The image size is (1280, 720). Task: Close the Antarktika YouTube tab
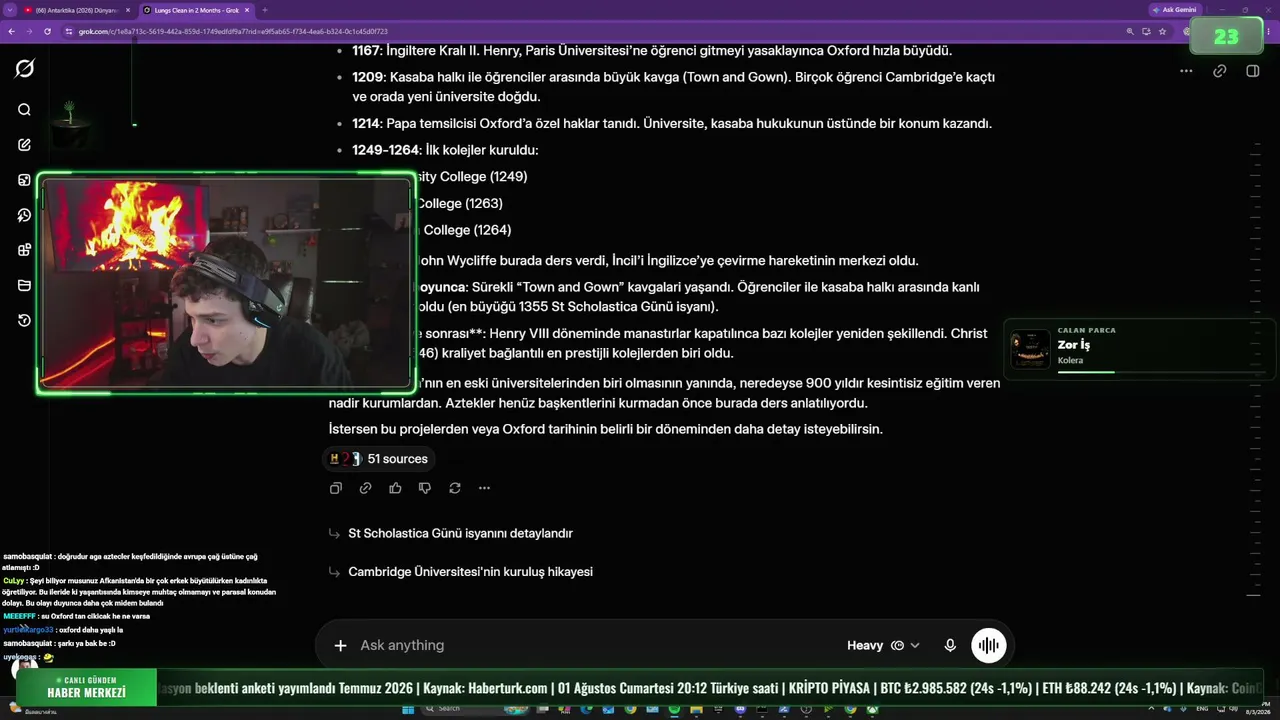click(127, 10)
